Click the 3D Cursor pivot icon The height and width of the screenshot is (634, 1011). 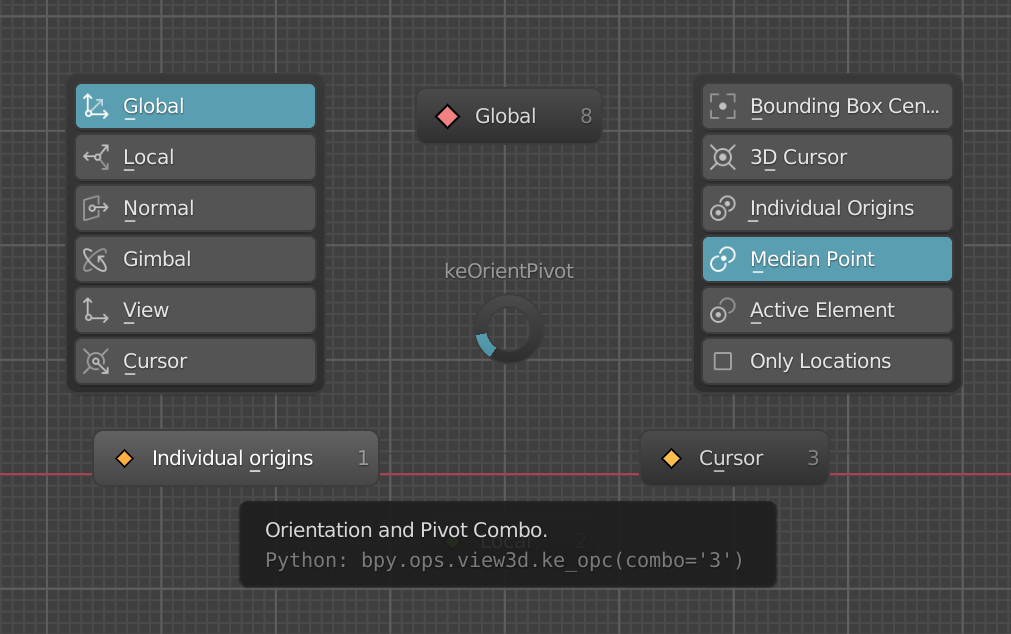point(723,157)
